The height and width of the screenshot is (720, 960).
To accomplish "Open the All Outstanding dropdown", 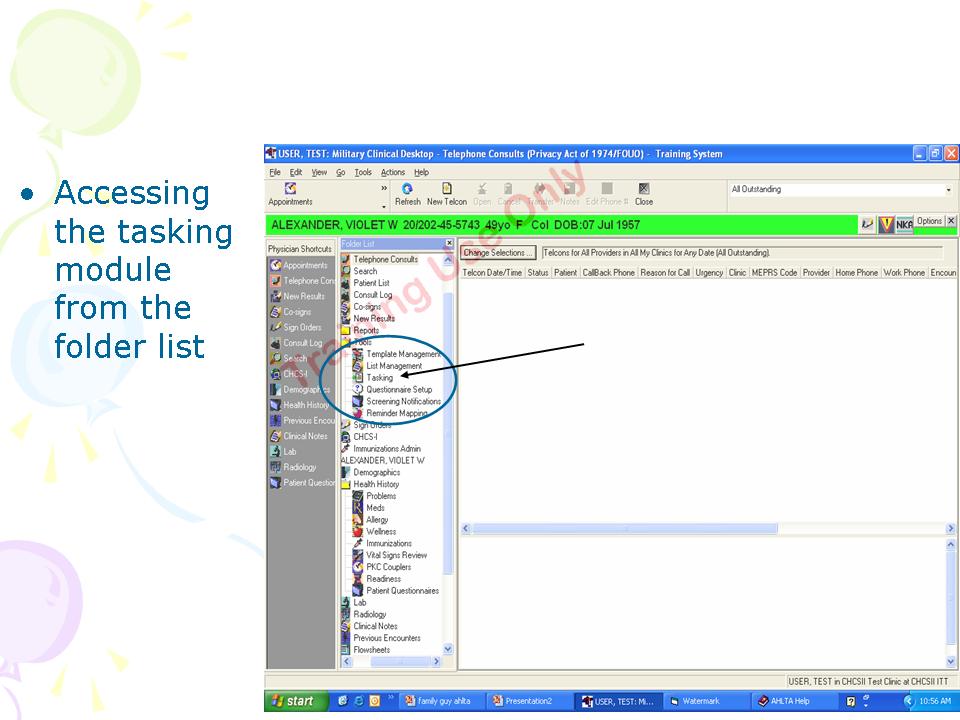I will [x=948, y=190].
